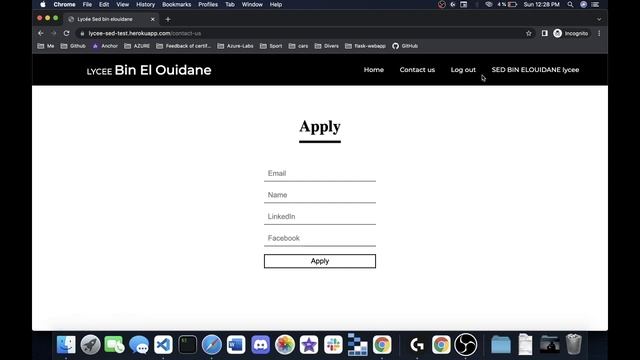Click the LYCEE Bin El Ouidane logo

point(149,70)
